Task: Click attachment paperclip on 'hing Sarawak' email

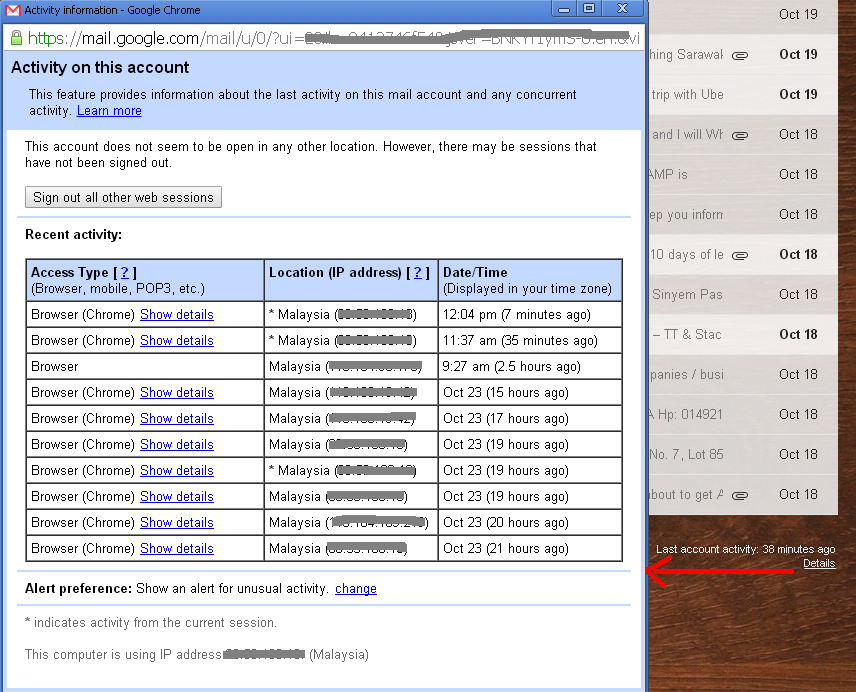Action: 740,55
